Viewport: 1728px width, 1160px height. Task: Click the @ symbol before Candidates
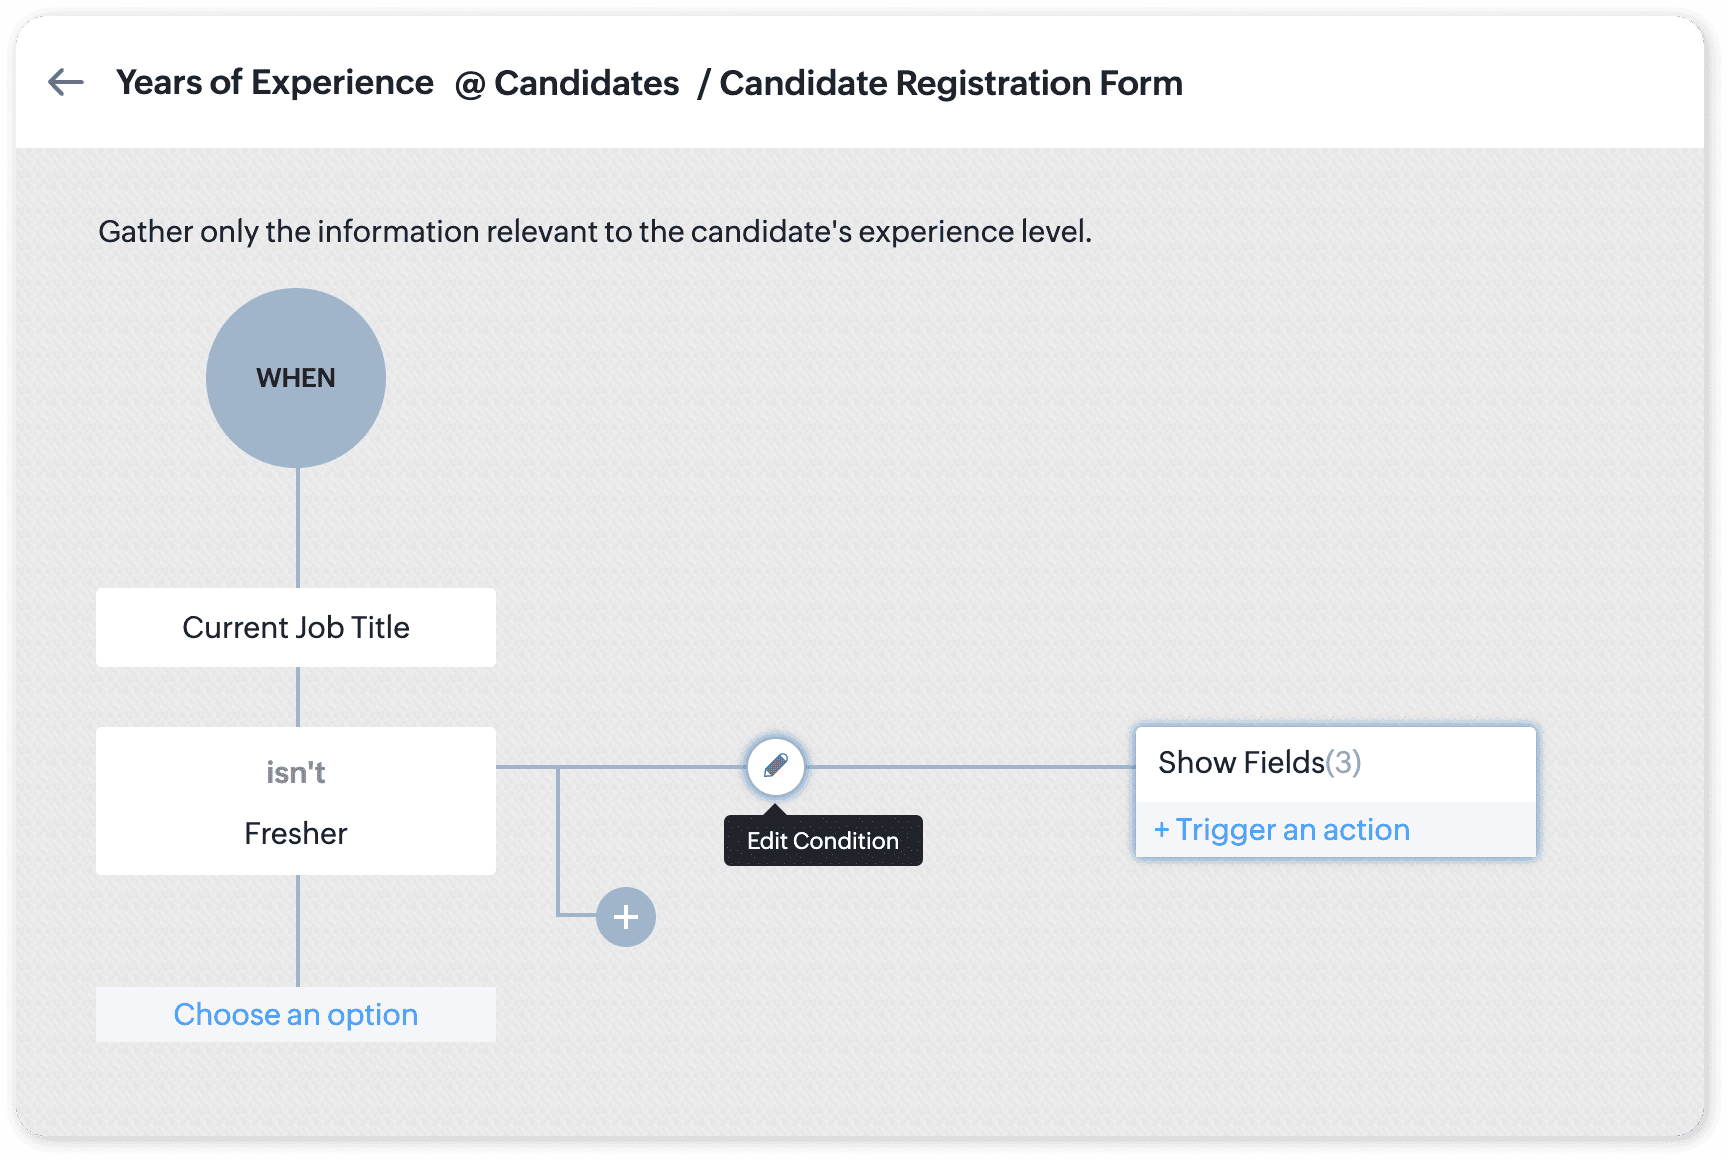pos(469,85)
